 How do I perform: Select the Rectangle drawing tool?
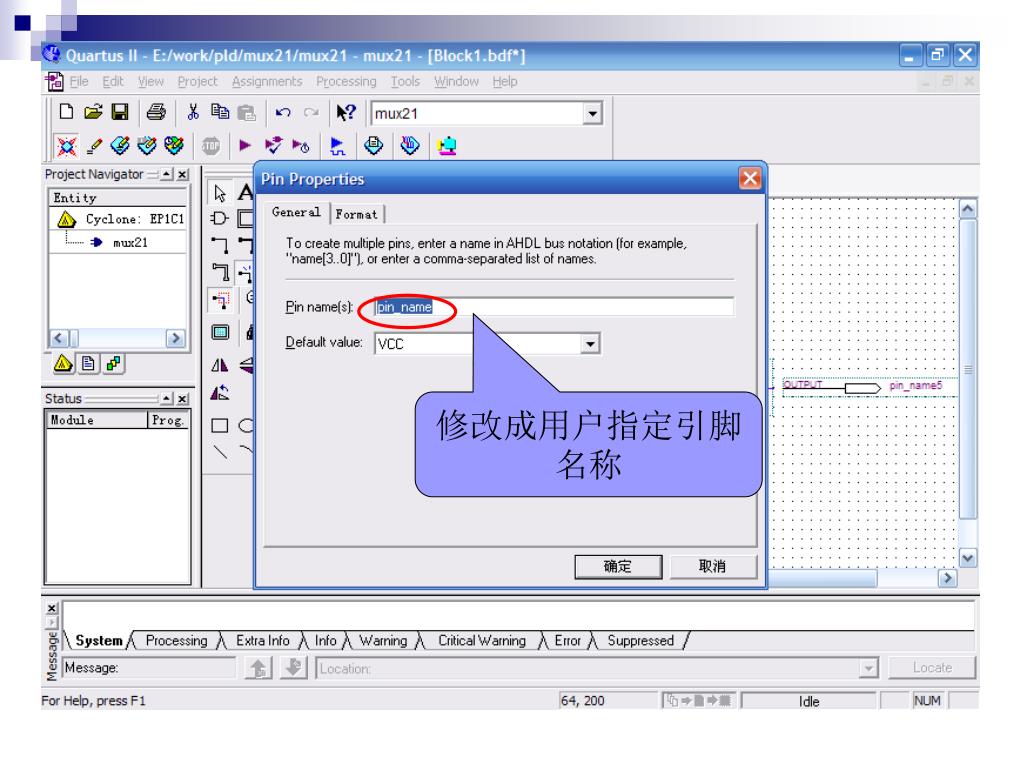219,426
